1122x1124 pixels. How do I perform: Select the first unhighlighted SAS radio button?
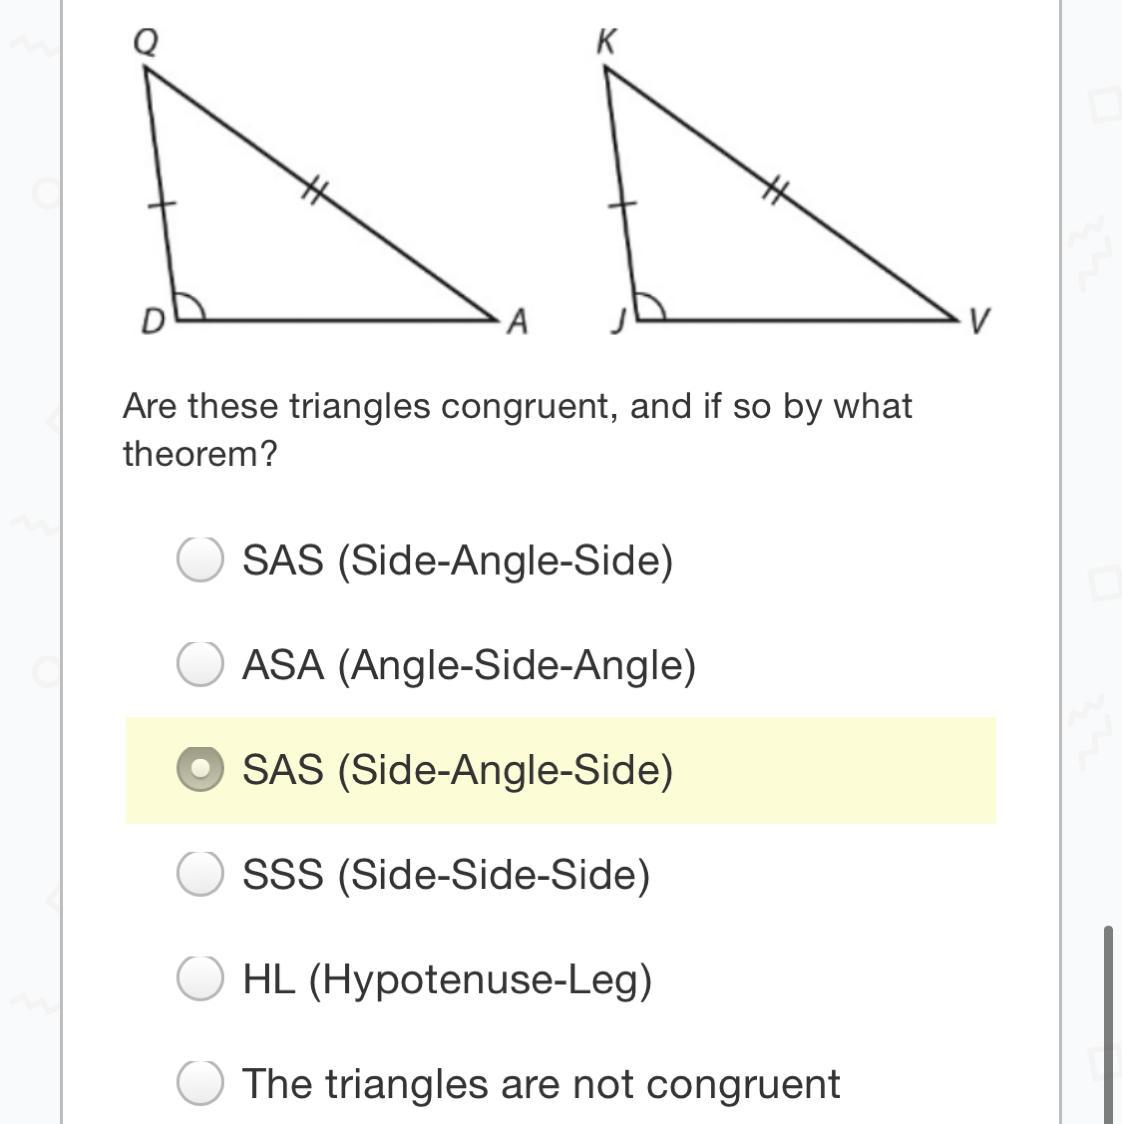[199, 559]
